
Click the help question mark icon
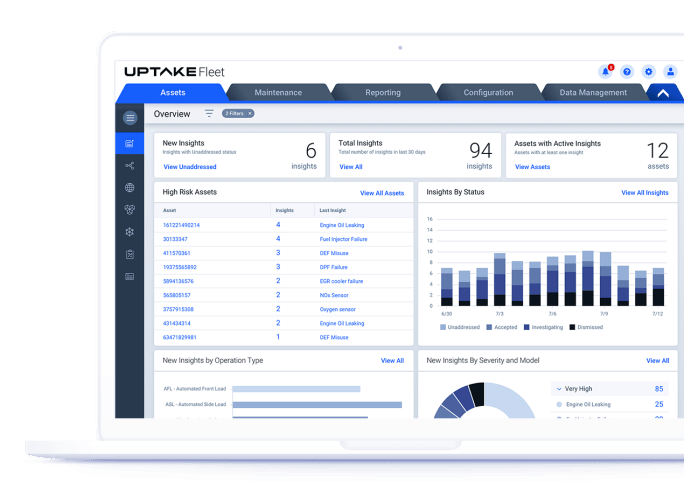pos(627,72)
